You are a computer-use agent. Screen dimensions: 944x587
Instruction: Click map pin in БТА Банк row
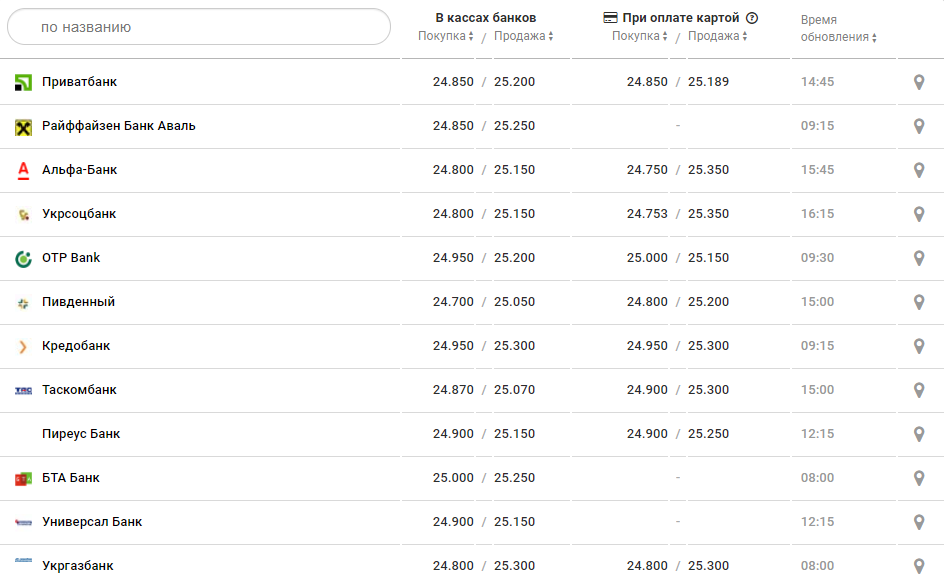click(919, 478)
